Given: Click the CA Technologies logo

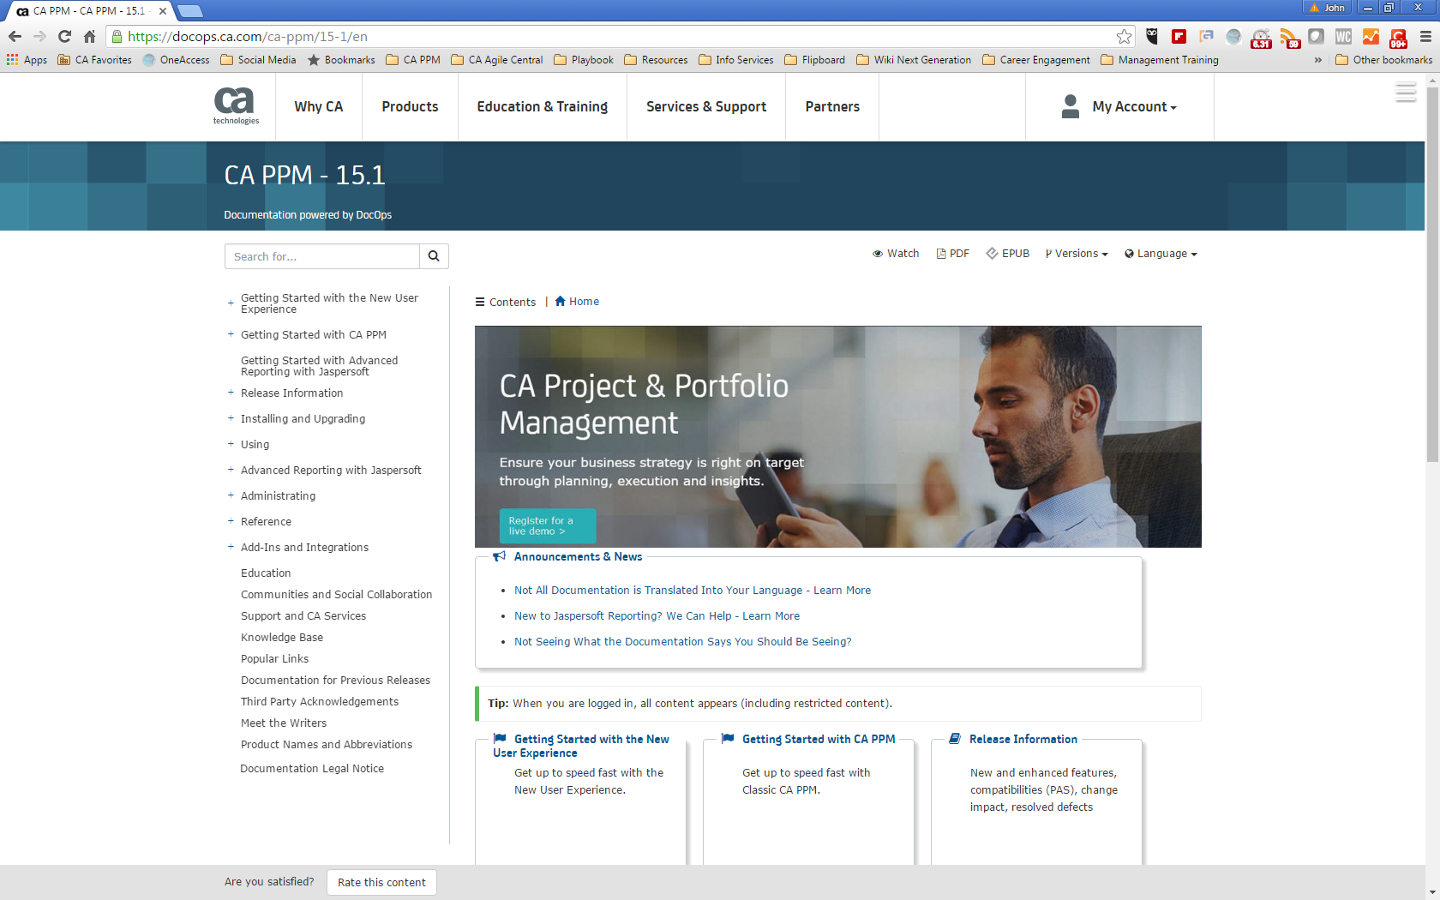Looking at the screenshot, I should click(x=235, y=106).
